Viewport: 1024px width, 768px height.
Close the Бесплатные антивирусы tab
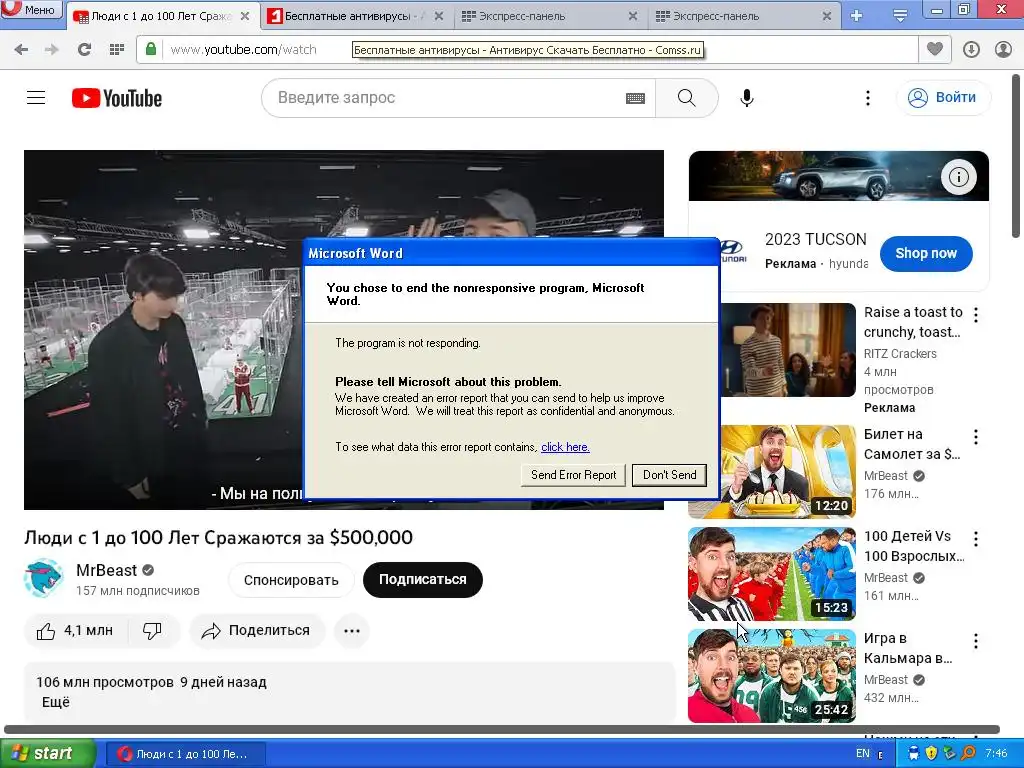[x=439, y=16]
